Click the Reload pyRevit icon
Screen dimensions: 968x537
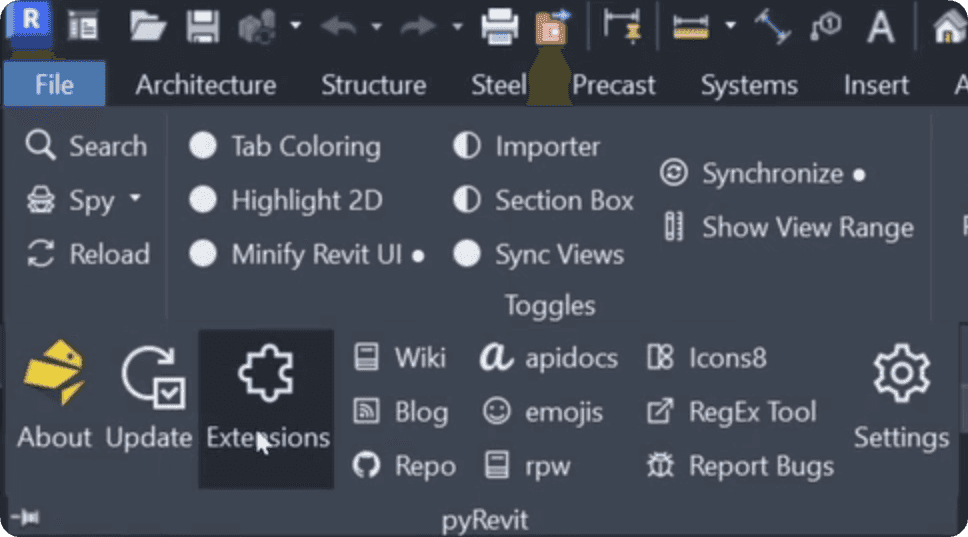(x=88, y=254)
